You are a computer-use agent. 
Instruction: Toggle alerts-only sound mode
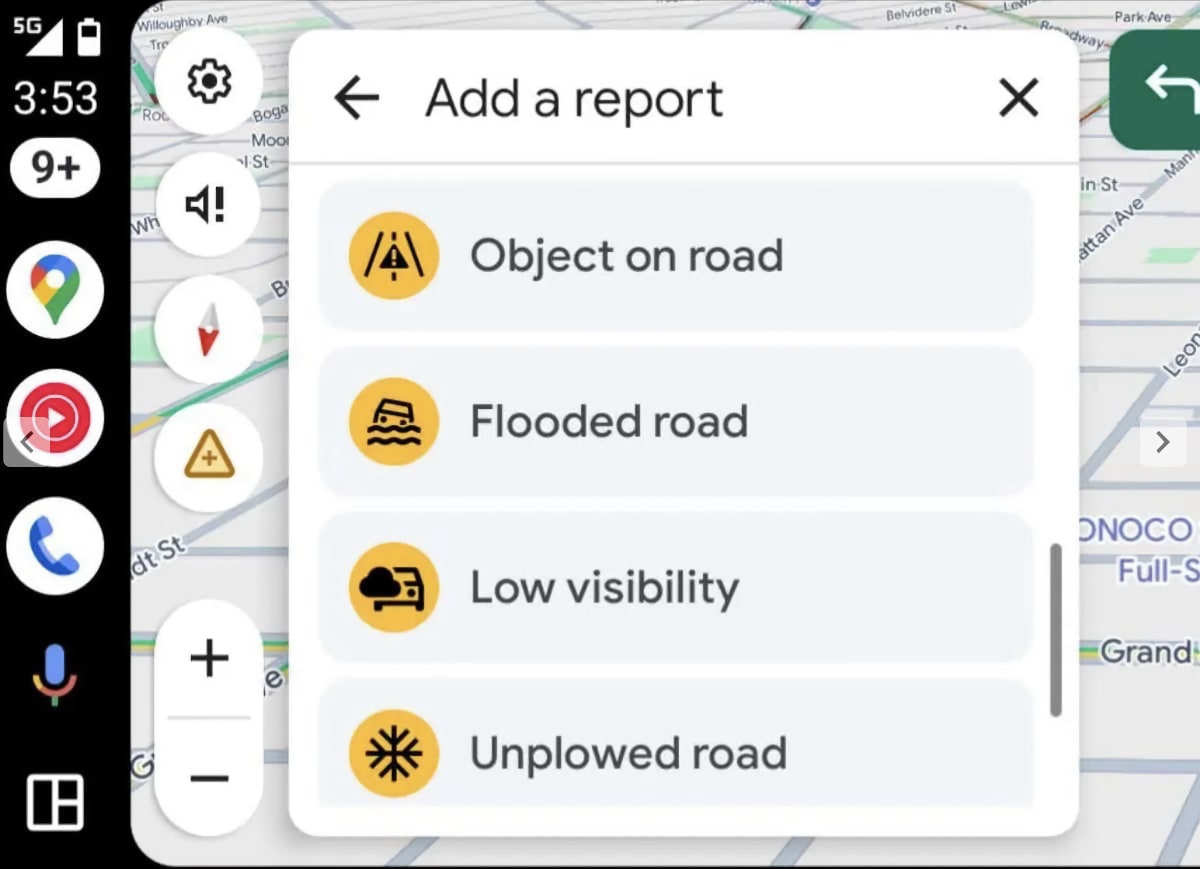208,205
